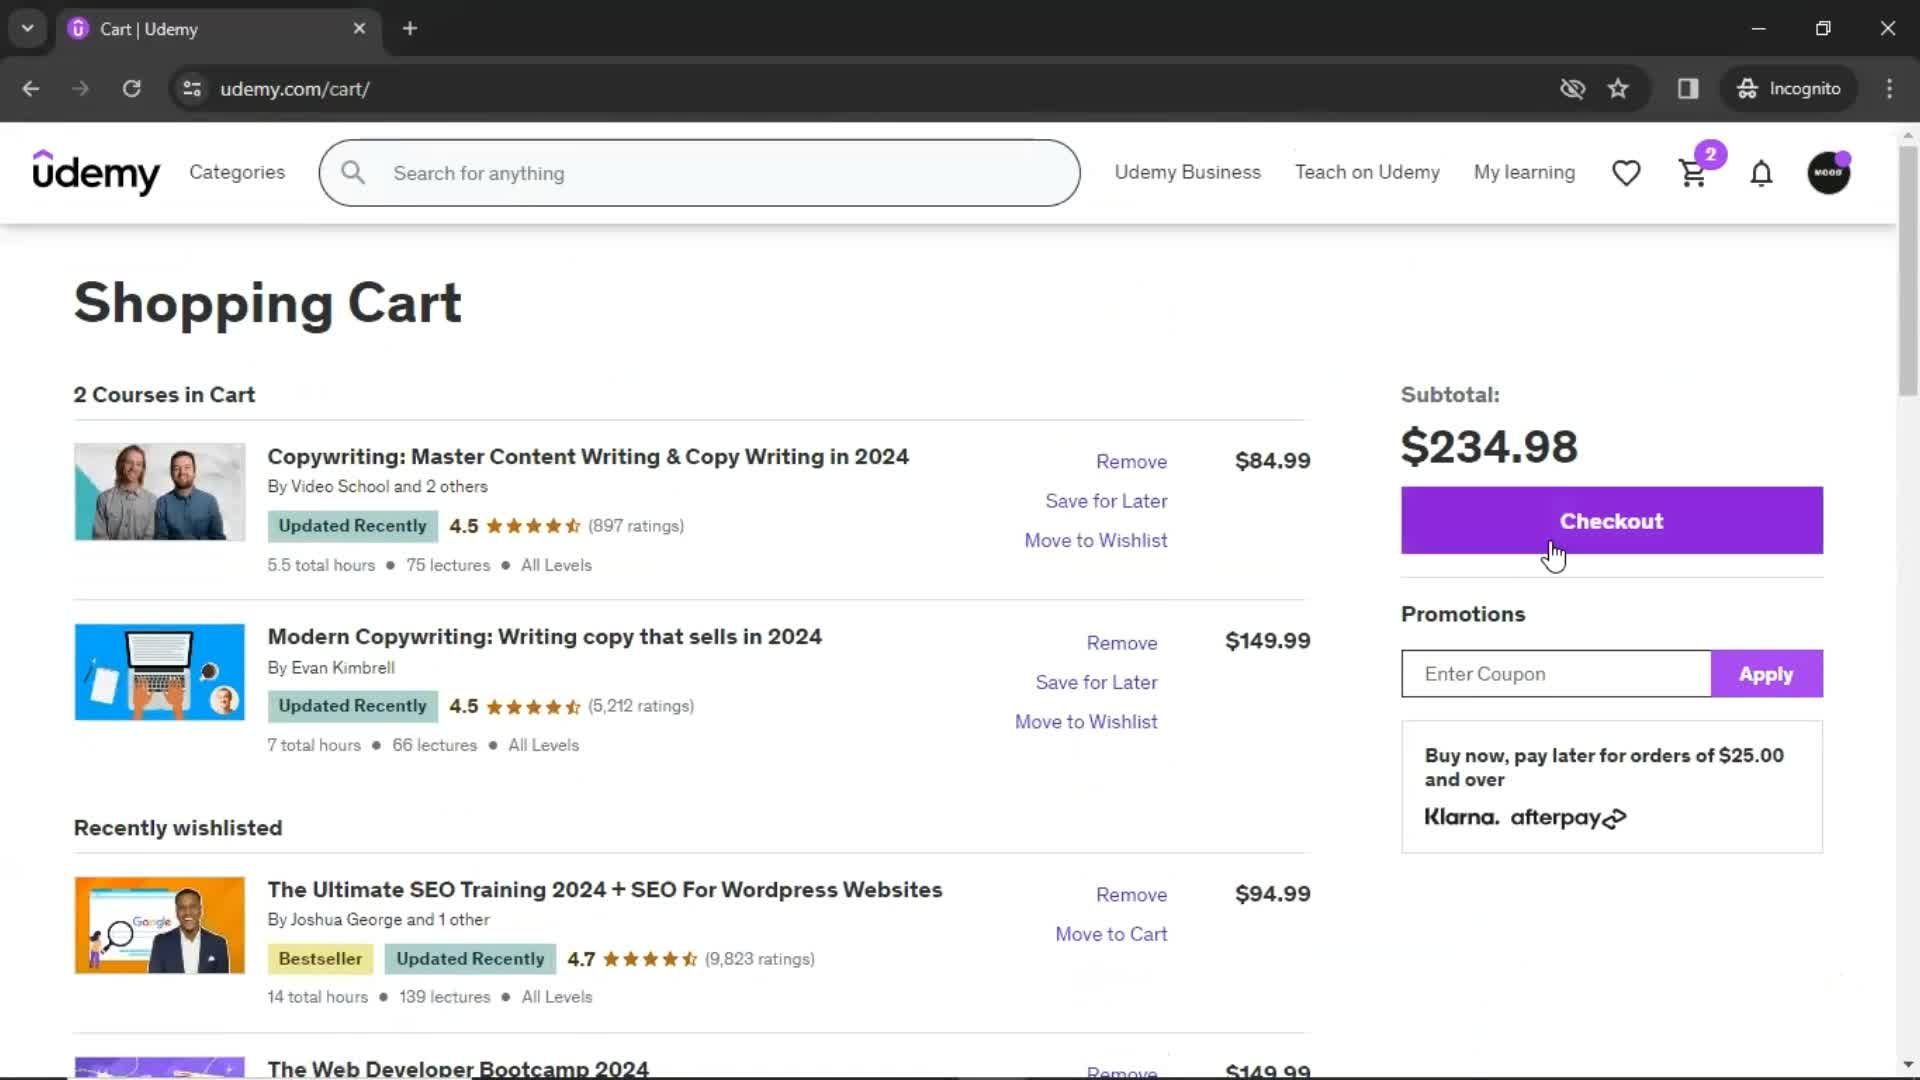Open Copywriting: Master Content Writing course title
Screen dimensions: 1920x1080
588,457
